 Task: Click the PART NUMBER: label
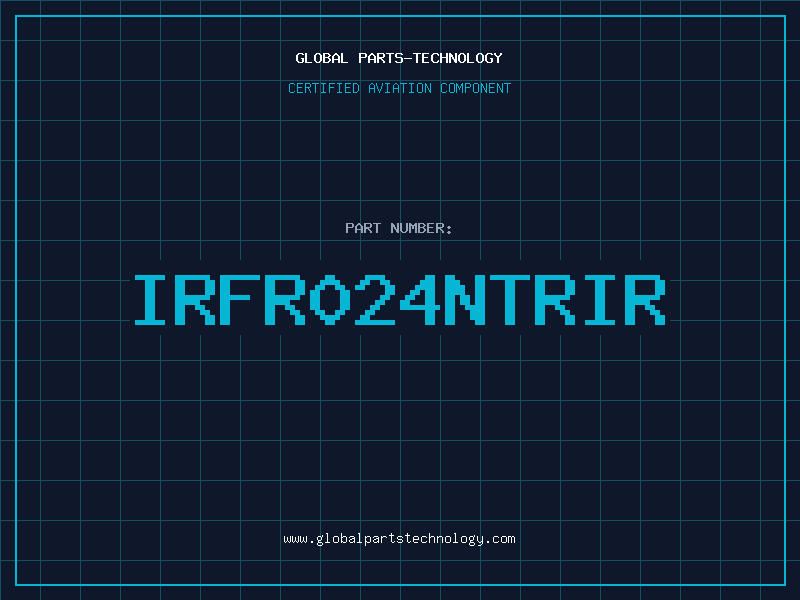pyautogui.click(x=399, y=228)
